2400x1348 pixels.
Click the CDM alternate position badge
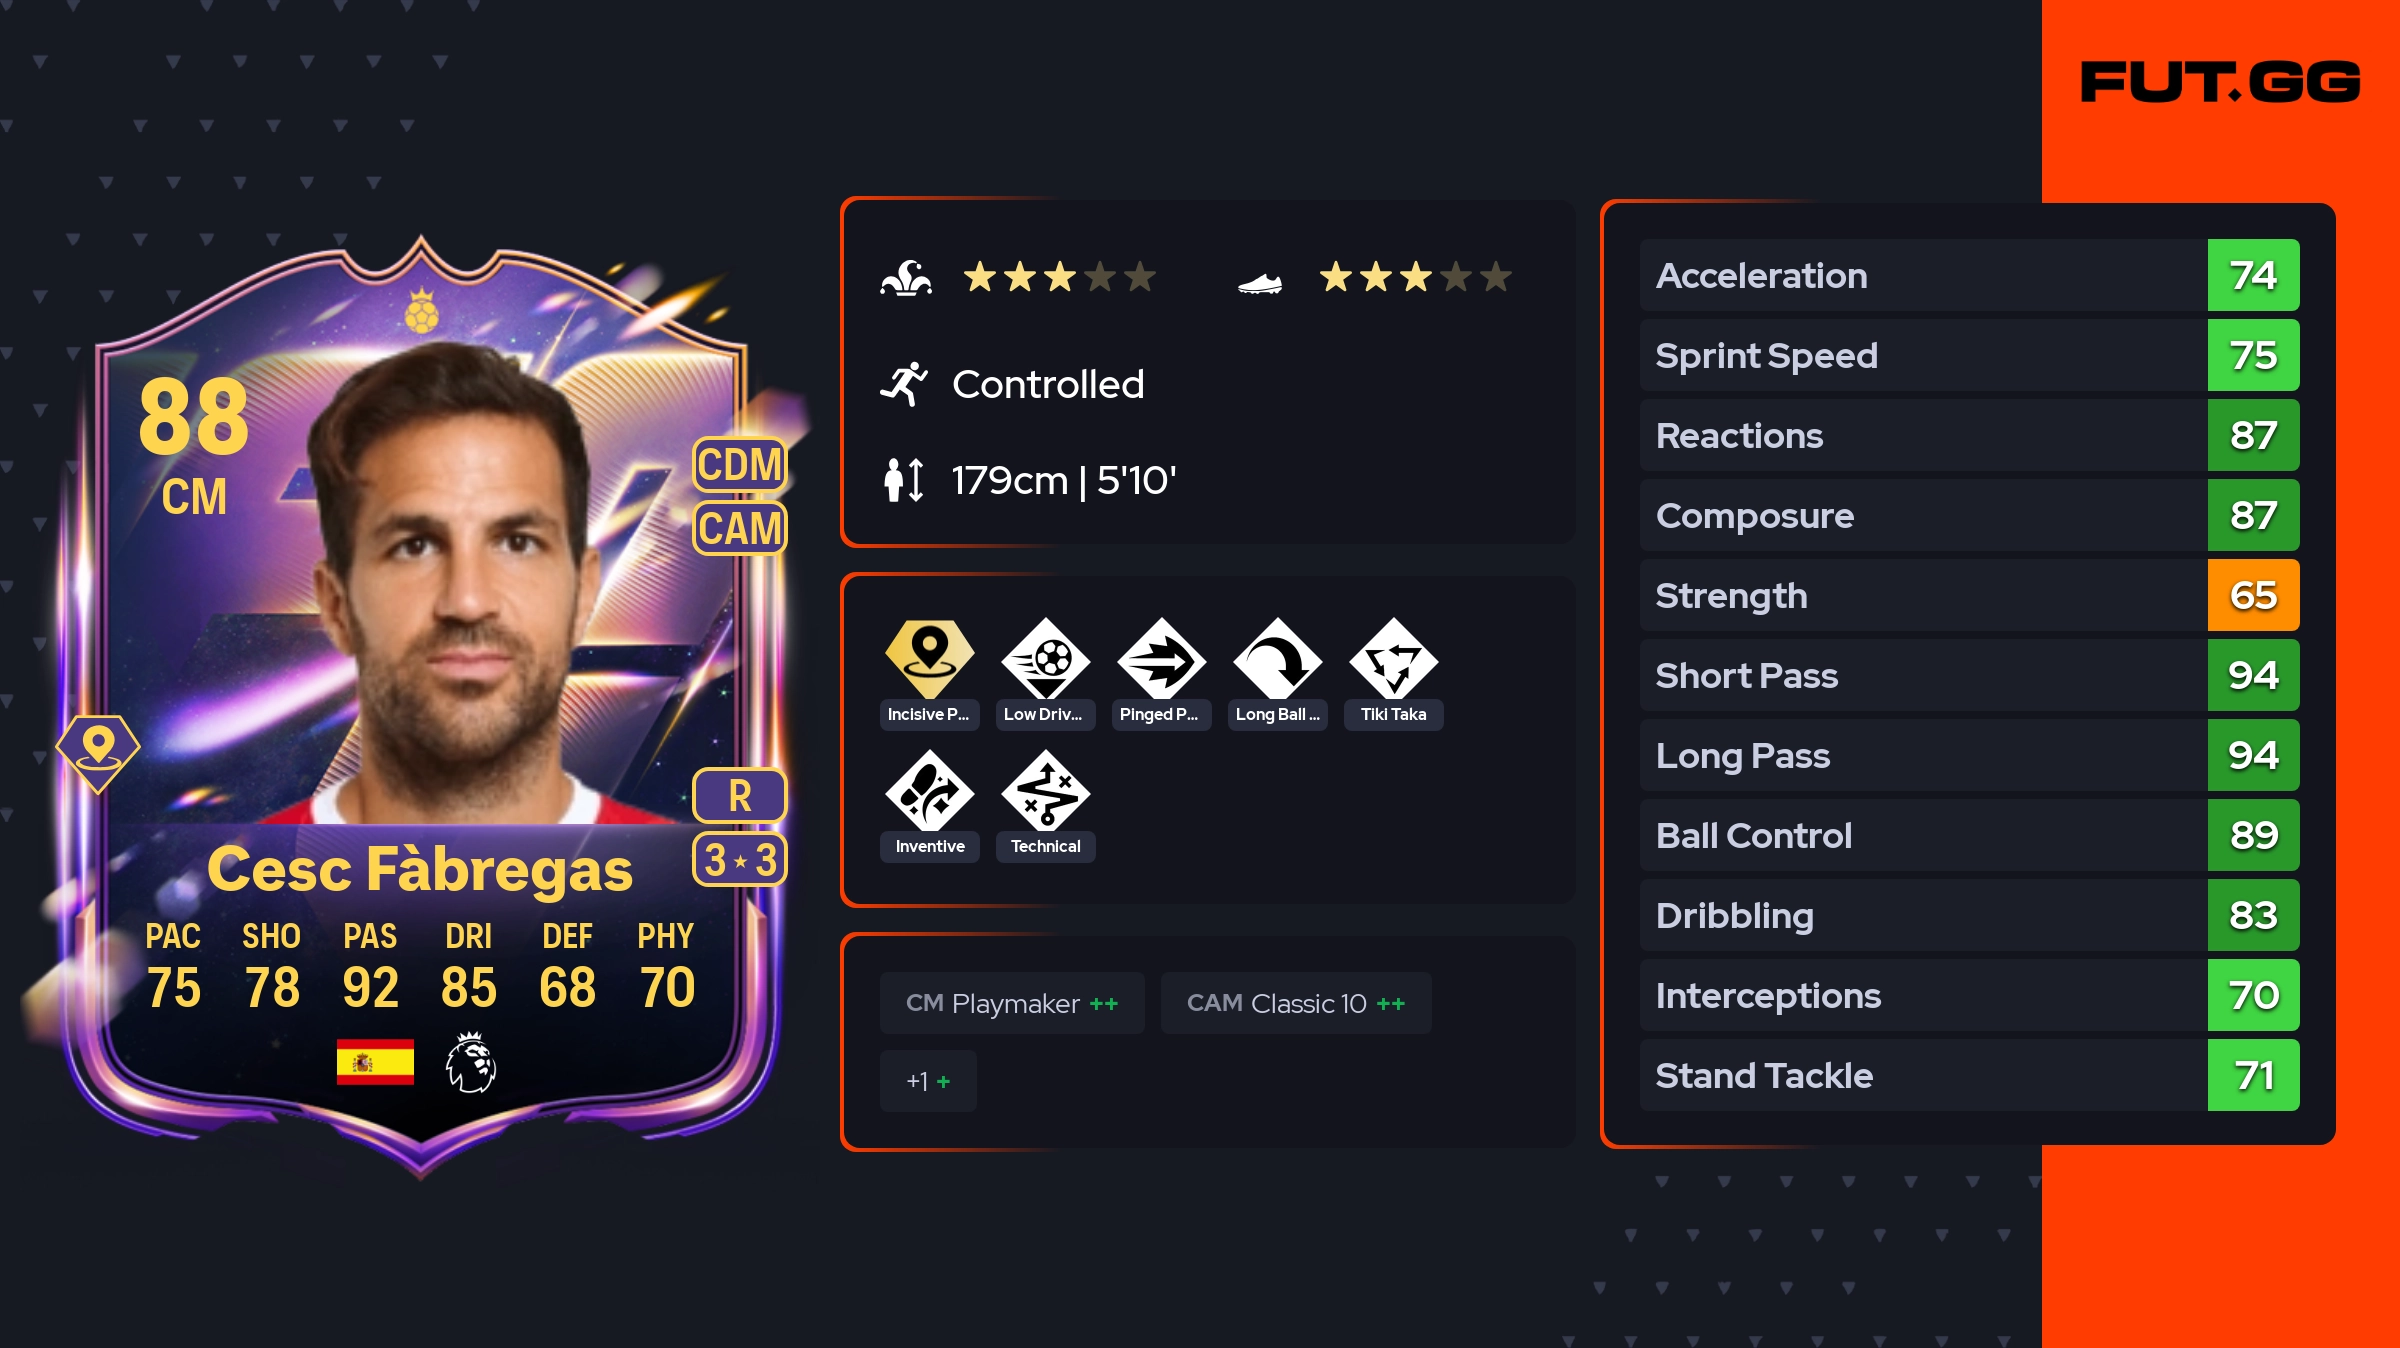[x=740, y=465]
